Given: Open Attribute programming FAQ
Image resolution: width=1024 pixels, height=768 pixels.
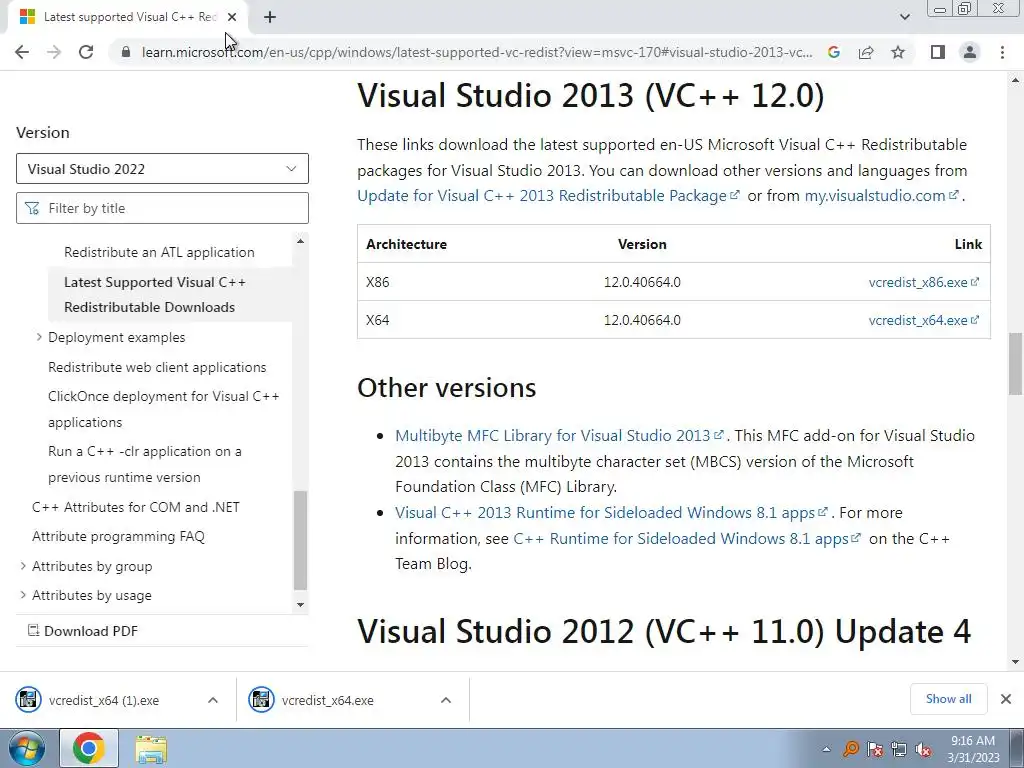Looking at the screenshot, I should click(x=118, y=536).
